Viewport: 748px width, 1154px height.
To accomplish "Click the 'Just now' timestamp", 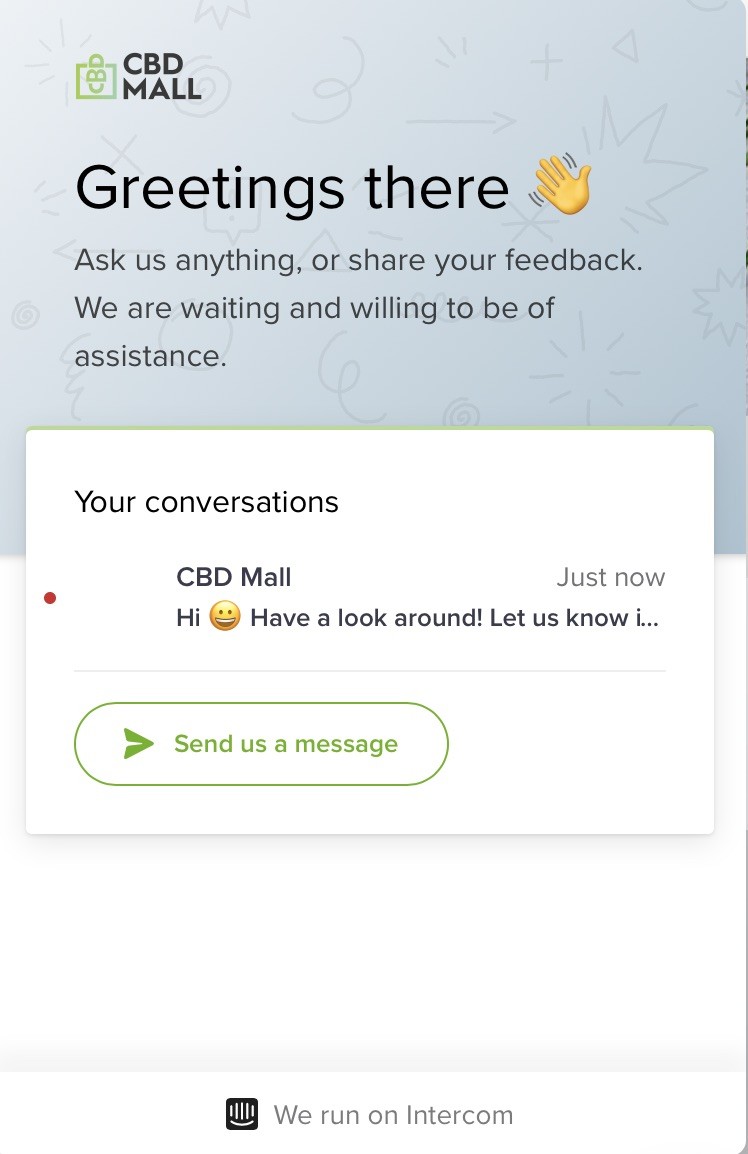I will coord(610,577).
